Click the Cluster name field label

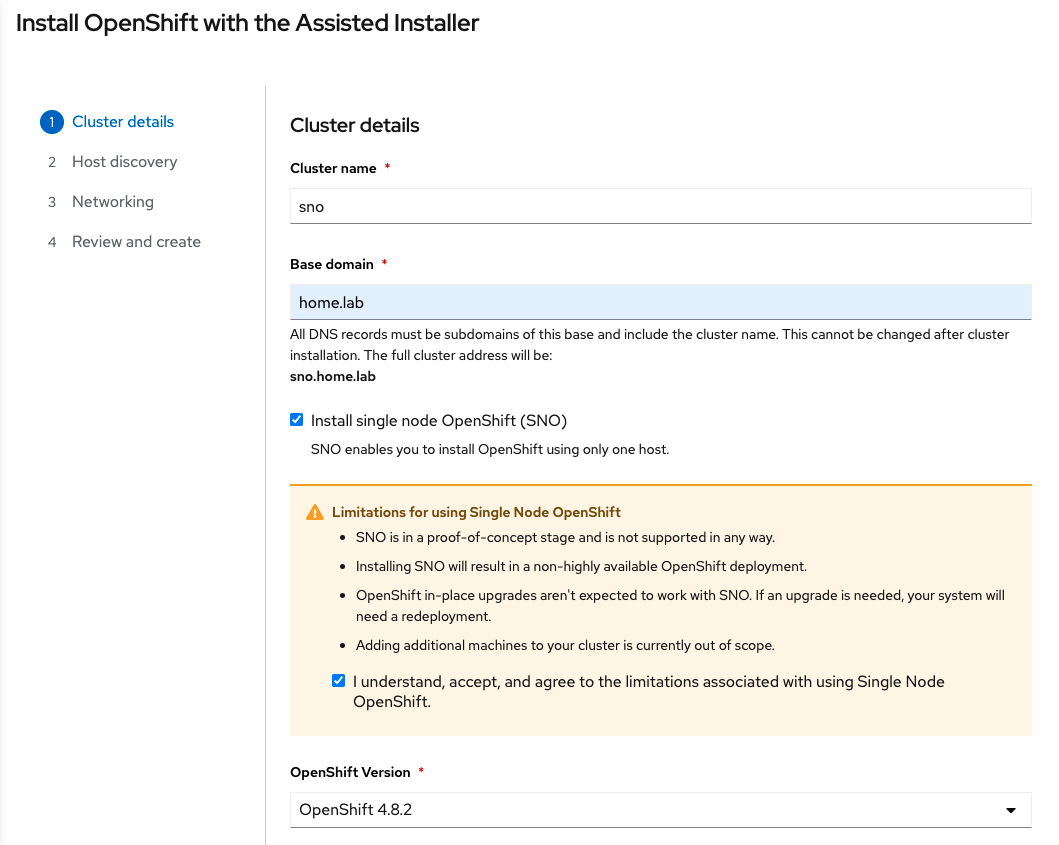[333, 169]
